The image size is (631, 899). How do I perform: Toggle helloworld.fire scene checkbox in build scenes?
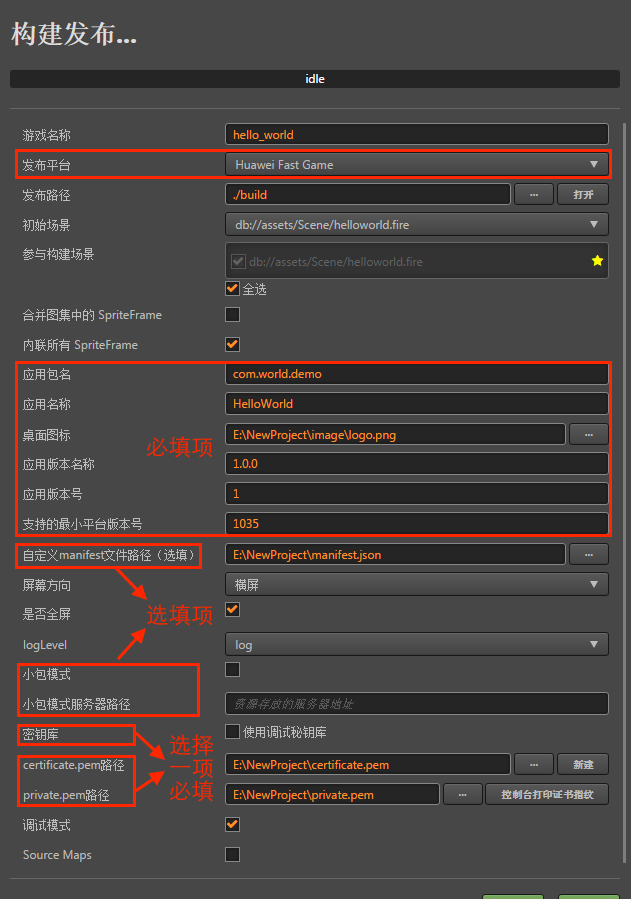(x=238, y=261)
